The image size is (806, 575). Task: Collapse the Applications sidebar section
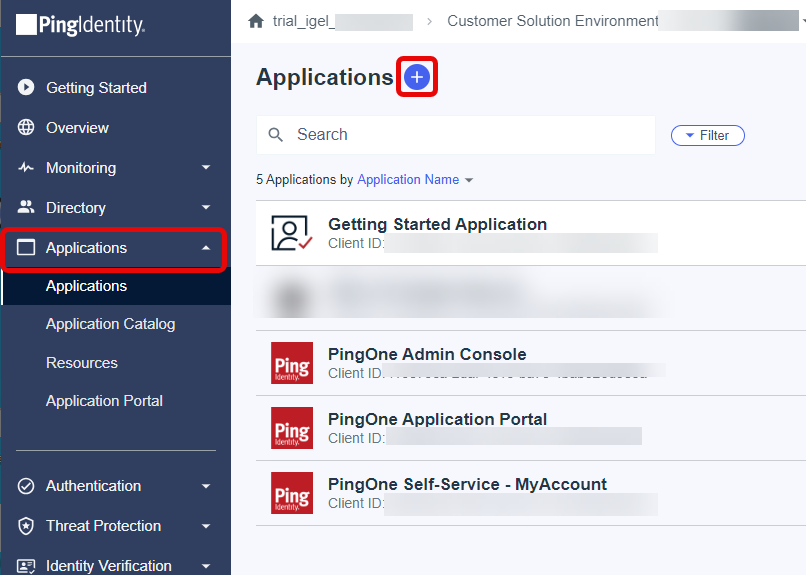(x=115, y=248)
